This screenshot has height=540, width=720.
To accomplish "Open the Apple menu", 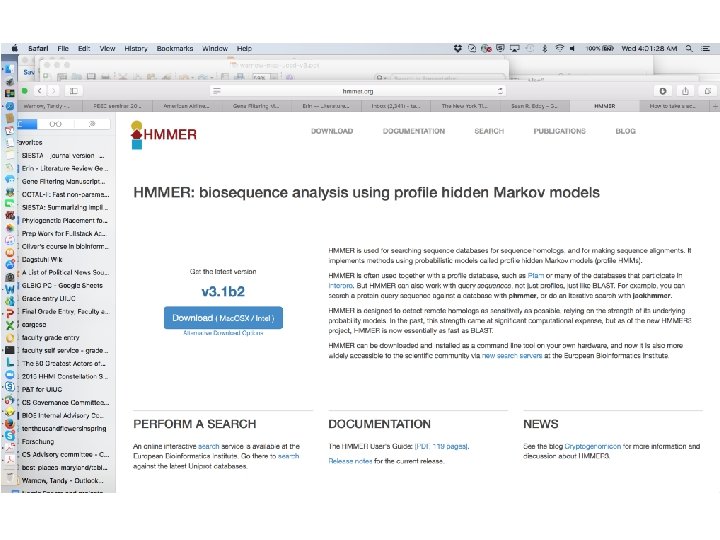I will tap(15, 48).
